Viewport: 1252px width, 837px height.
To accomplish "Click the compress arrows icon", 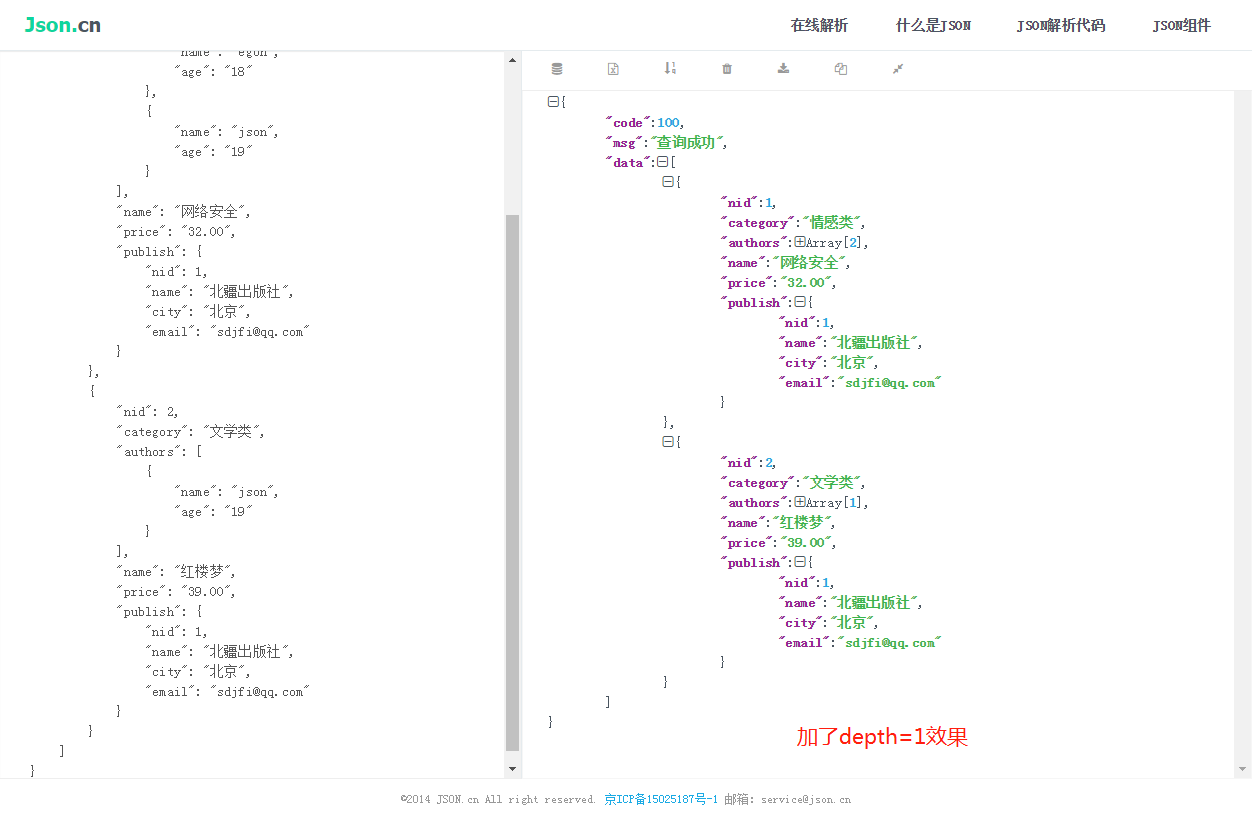I will click(x=898, y=69).
